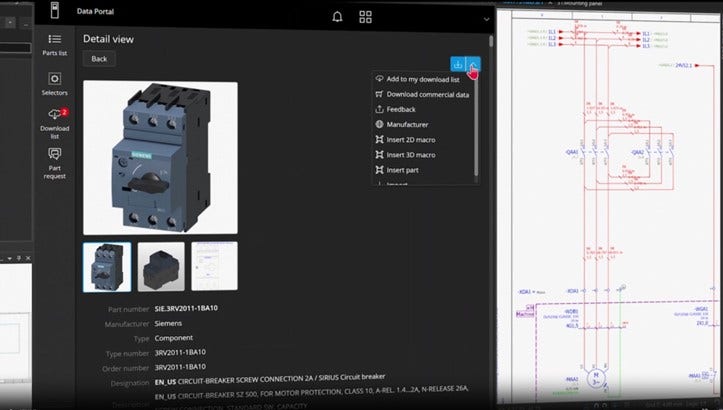This screenshot has width=723, height=410.
Task: Open the grid apps icon in header
Action: [365, 17]
